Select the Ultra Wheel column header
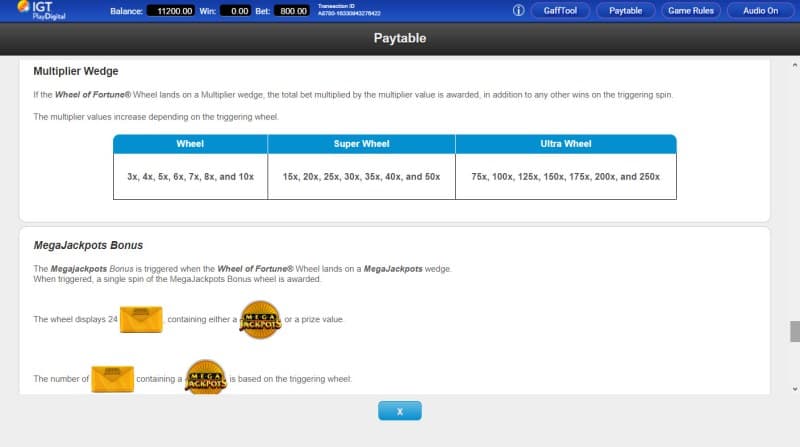Image resolution: width=800 pixels, height=447 pixels. (566, 144)
